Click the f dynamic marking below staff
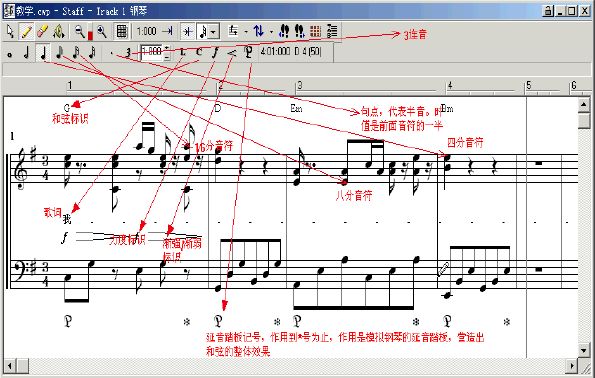595x378 pixels. 65,238
